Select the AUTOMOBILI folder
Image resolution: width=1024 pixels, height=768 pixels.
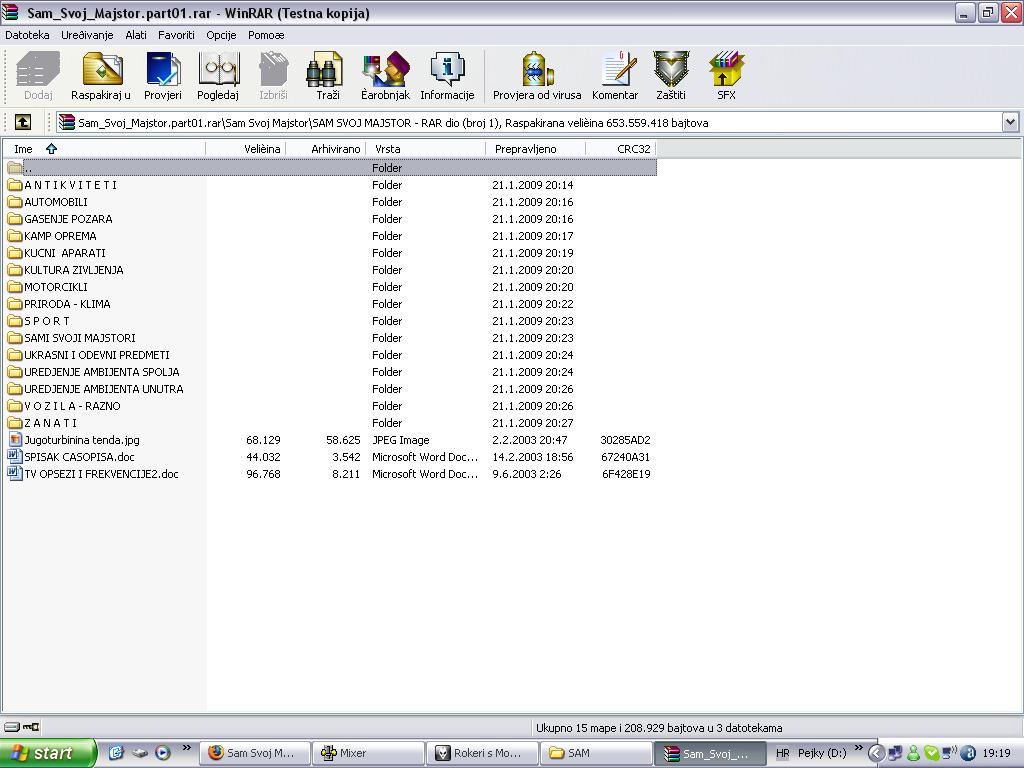pyautogui.click(x=56, y=202)
